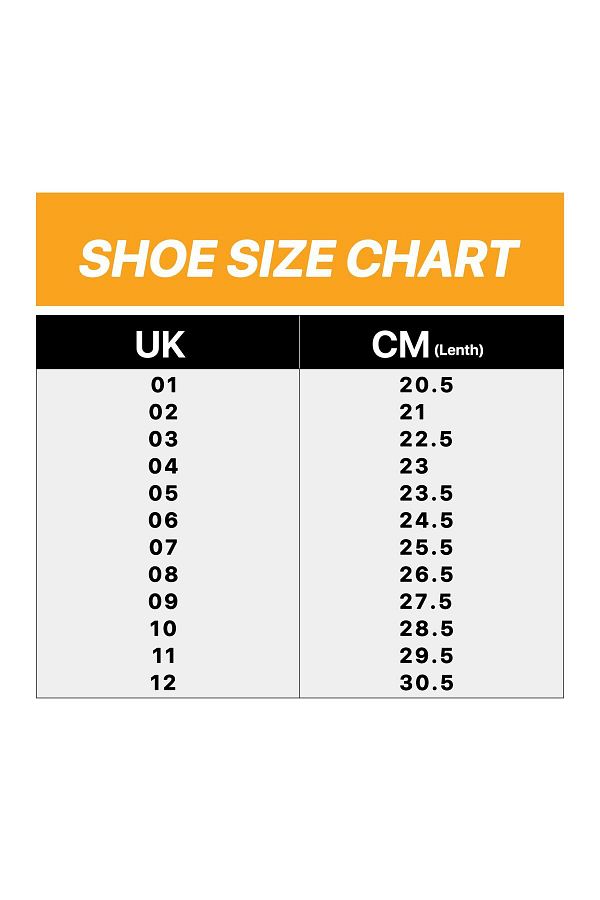The width and height of the screenshot is (600, 900).
Task: Select the 25.5 cm length value
Action: [x=427, y=547]
